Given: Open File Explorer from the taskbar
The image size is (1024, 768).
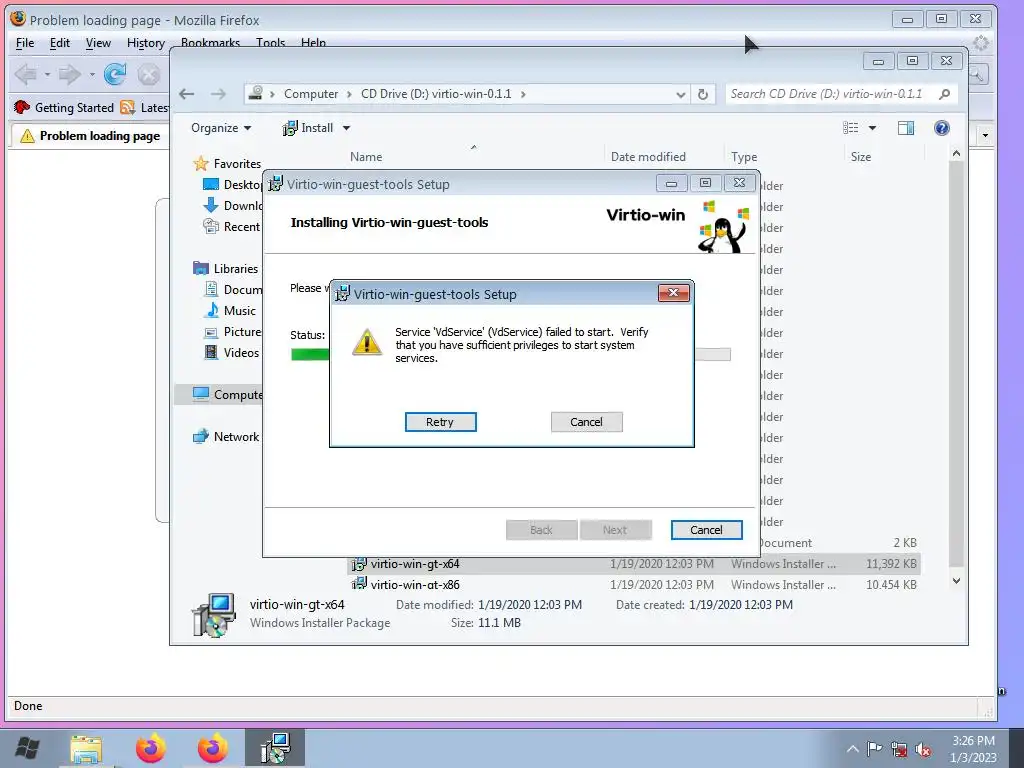Looking at the screenshot, I should (86, 748).
